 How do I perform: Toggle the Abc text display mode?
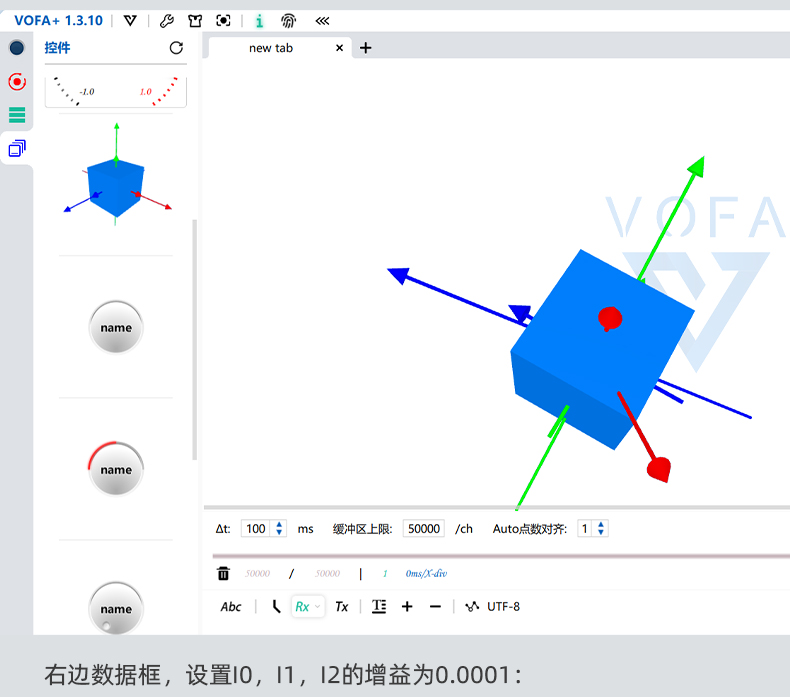coord(231,606)
